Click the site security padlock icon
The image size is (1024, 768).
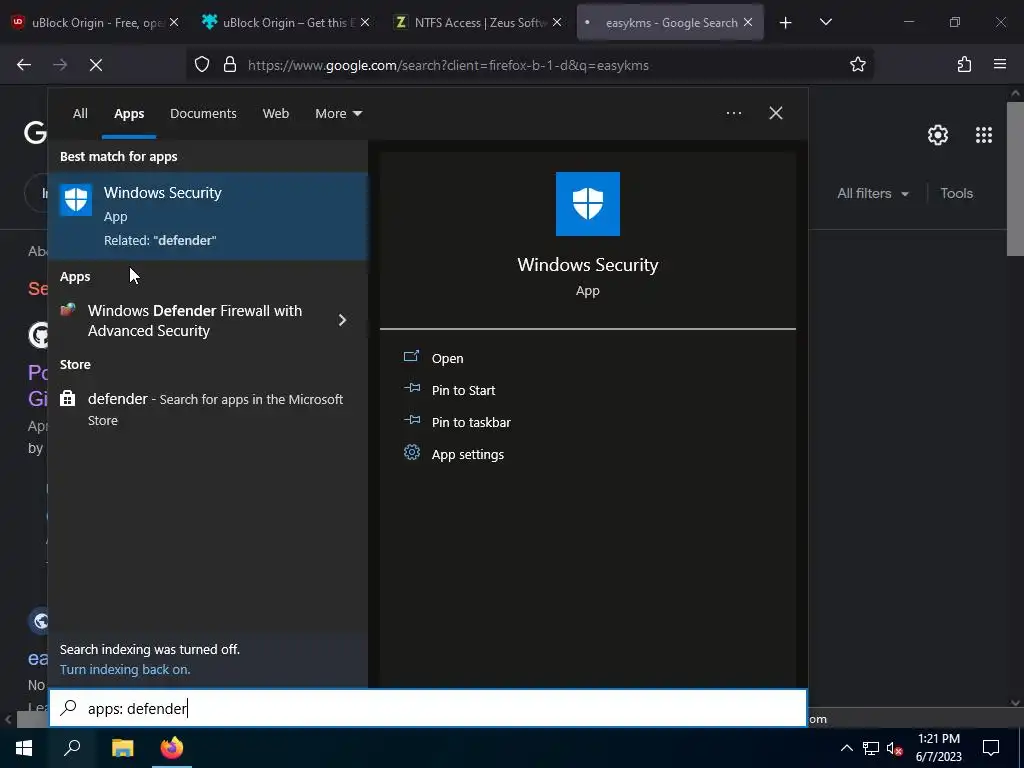[230, 65]
